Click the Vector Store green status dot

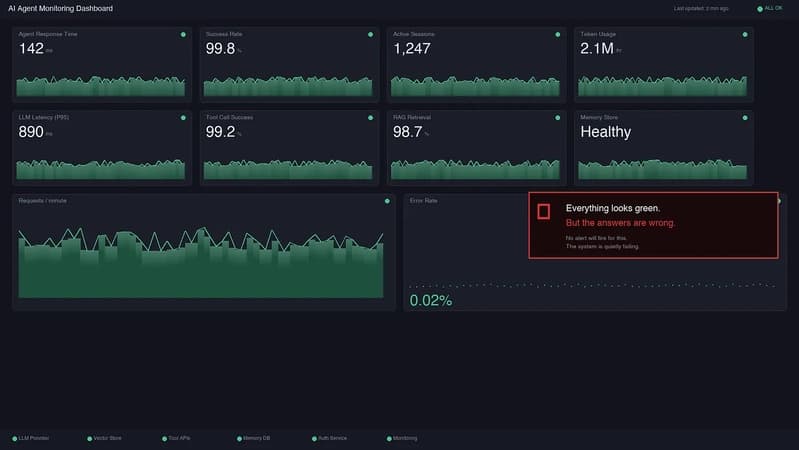click(x=89, y=438)
